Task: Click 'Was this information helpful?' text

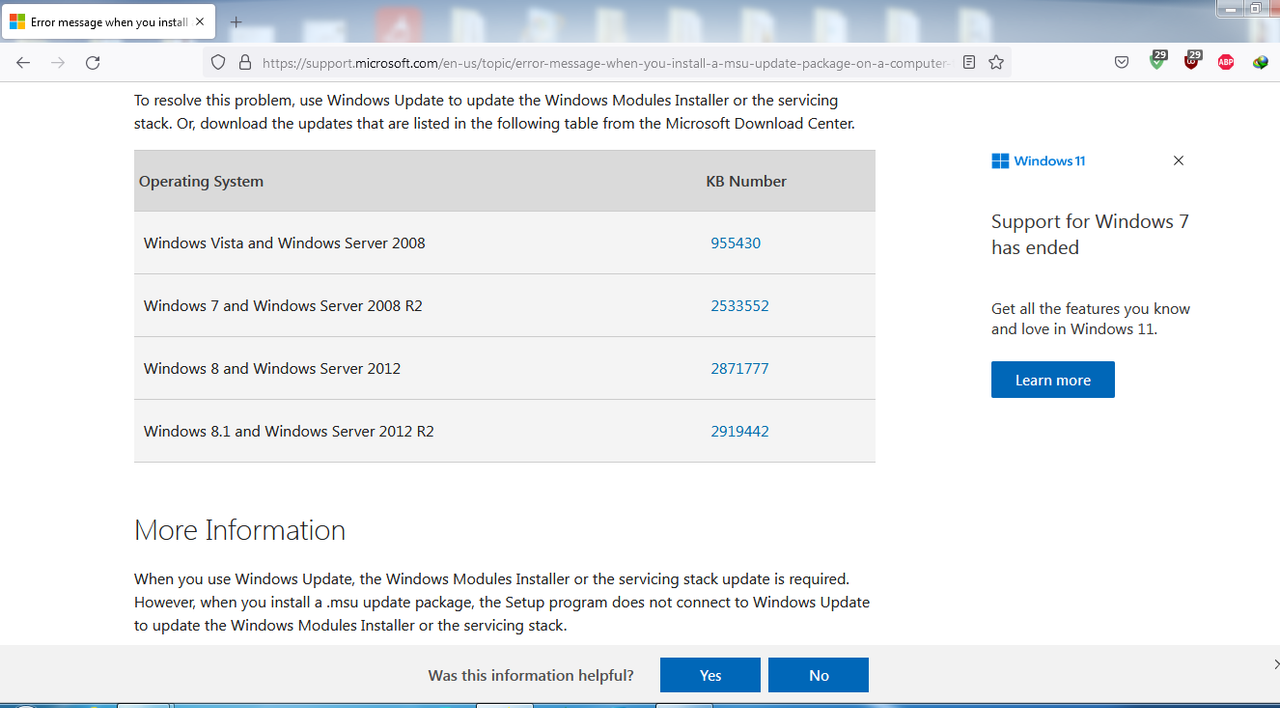Action: click(x=531, y=676)
